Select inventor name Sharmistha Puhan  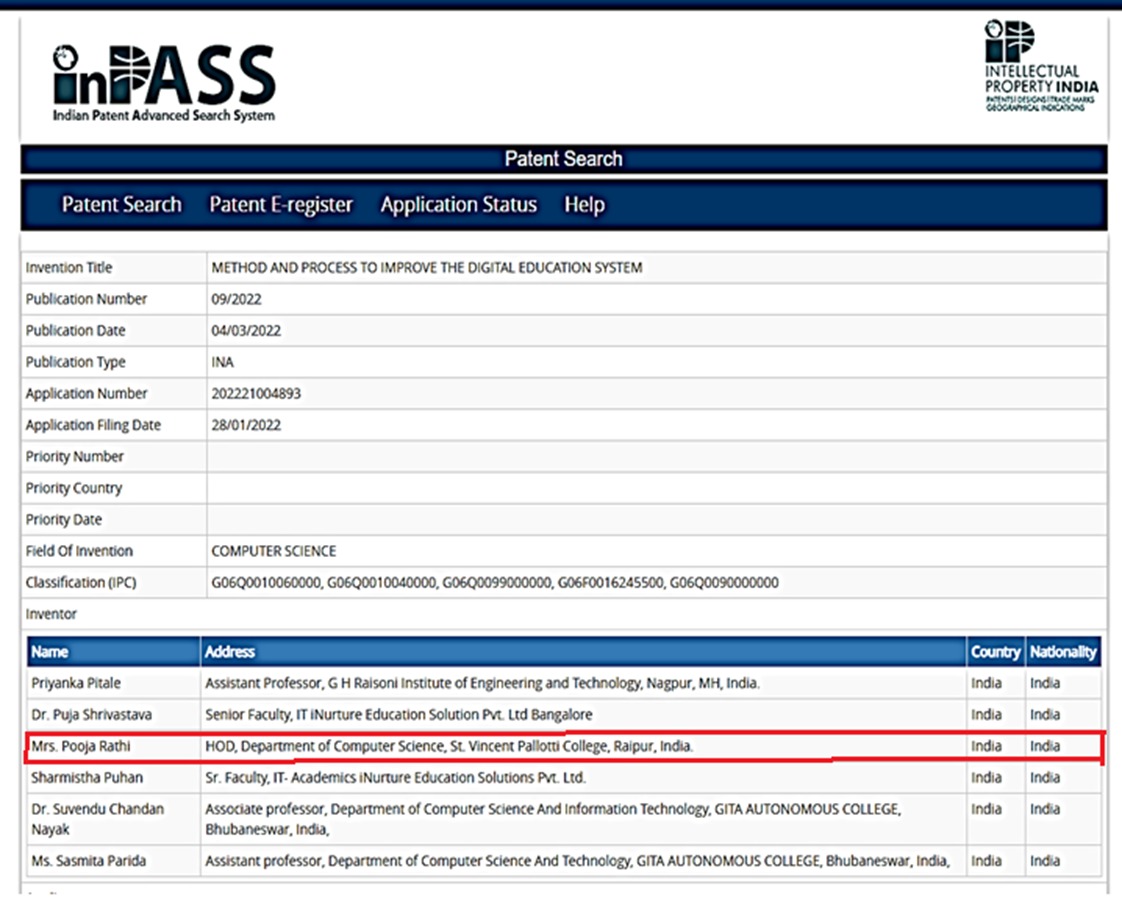coord(87,778)
